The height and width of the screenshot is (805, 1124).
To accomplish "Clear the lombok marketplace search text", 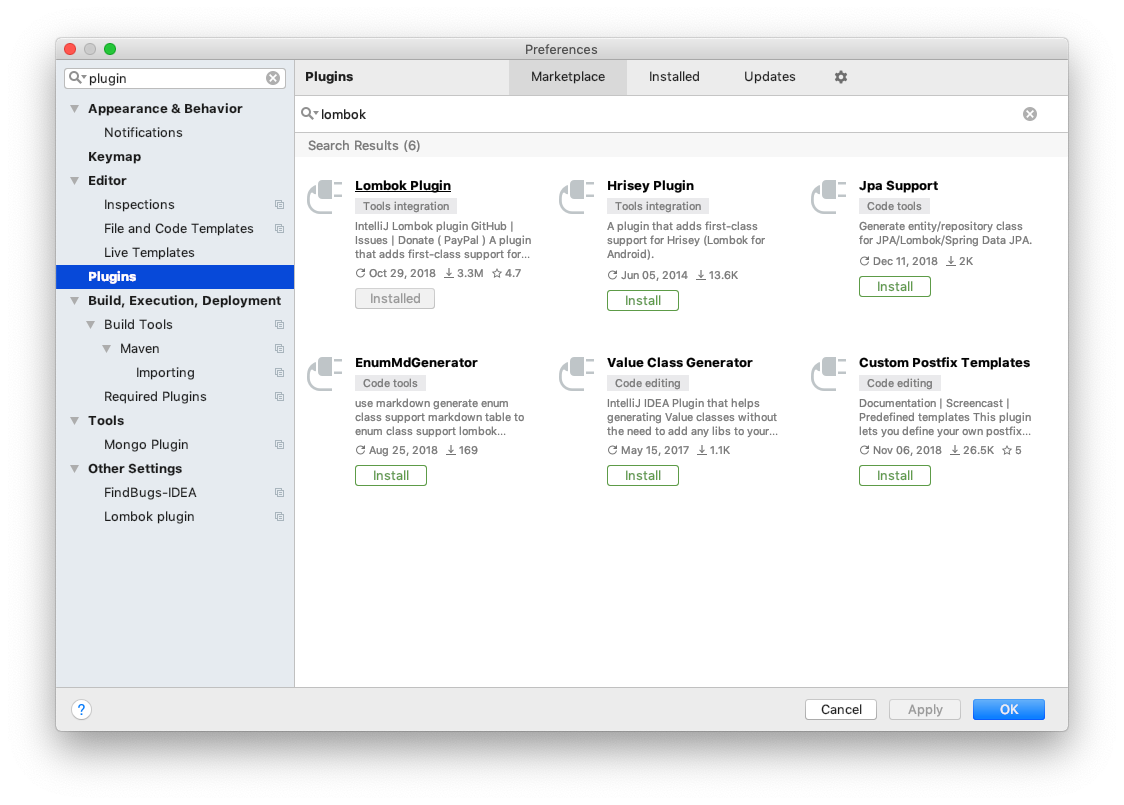I will pyautogui.click(x=1029, y=114).
